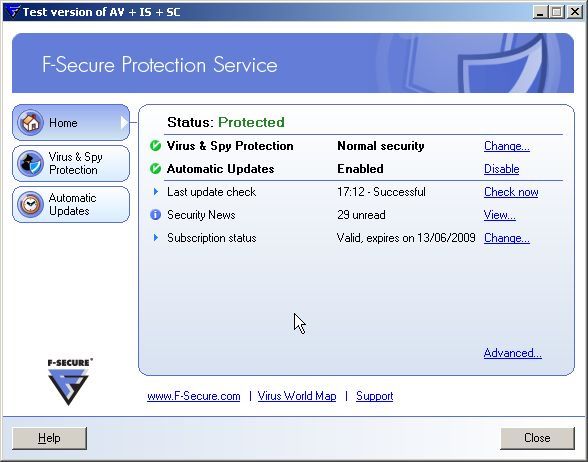Click the Check now link
The height and width of the screenshot is (462, 588).
click(511, 192)
